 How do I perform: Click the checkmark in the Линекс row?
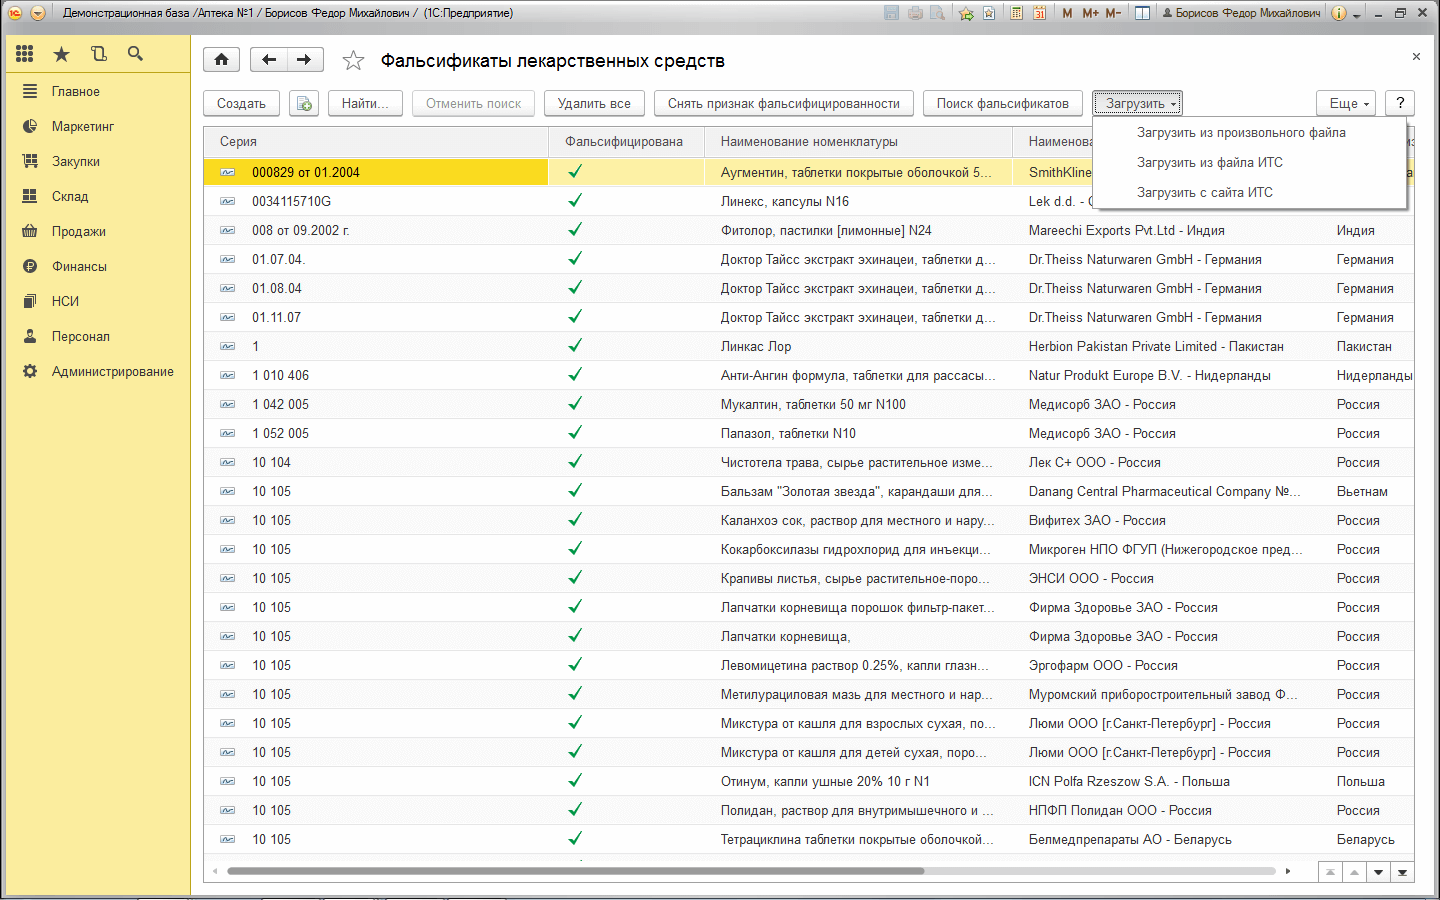(575, 201)
